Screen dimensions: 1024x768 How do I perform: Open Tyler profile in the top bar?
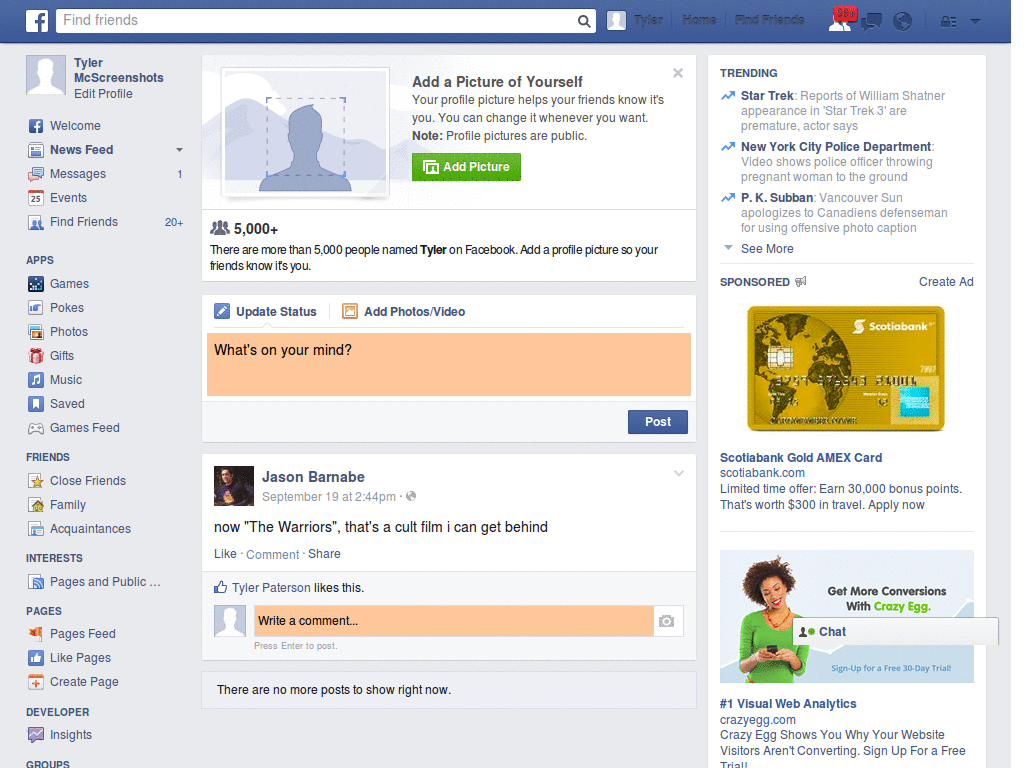tap(635, 21)
